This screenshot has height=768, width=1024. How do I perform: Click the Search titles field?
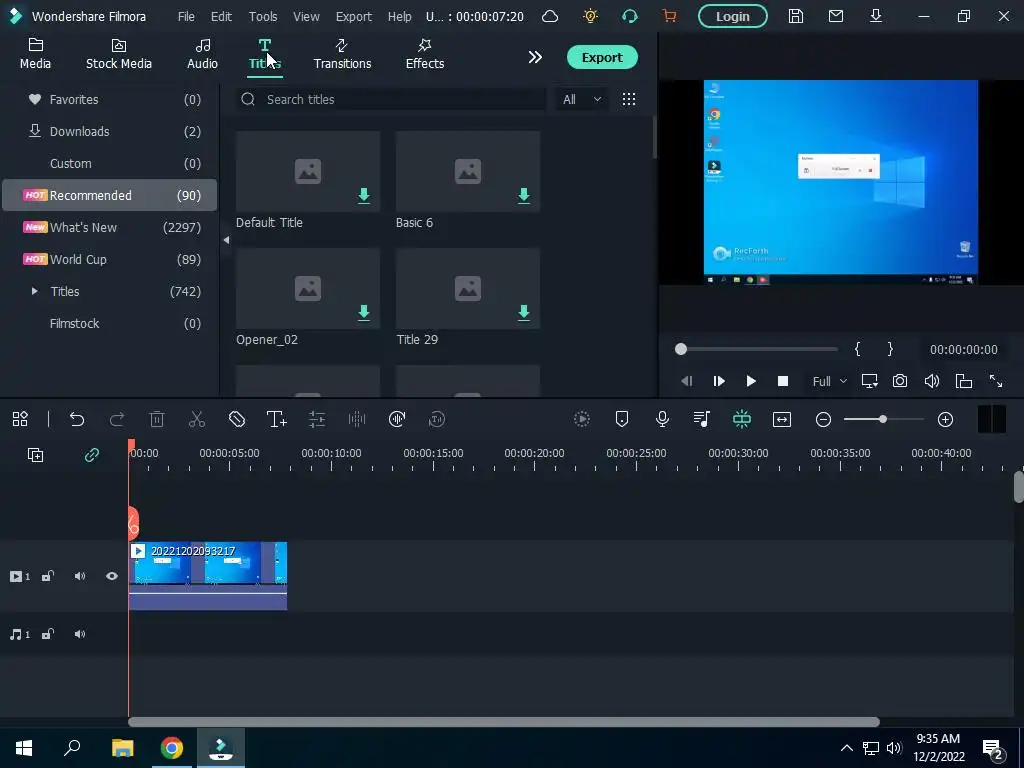391,99
